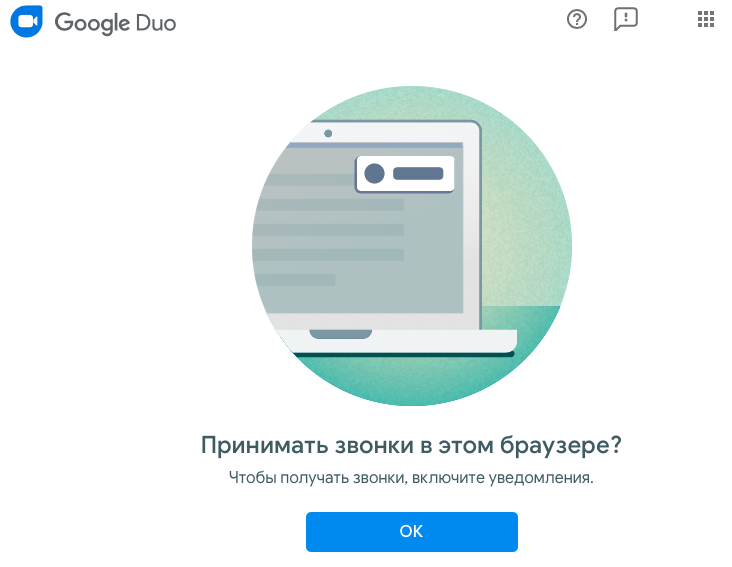Open Help via the question mark icon

[x=577, y=20]
